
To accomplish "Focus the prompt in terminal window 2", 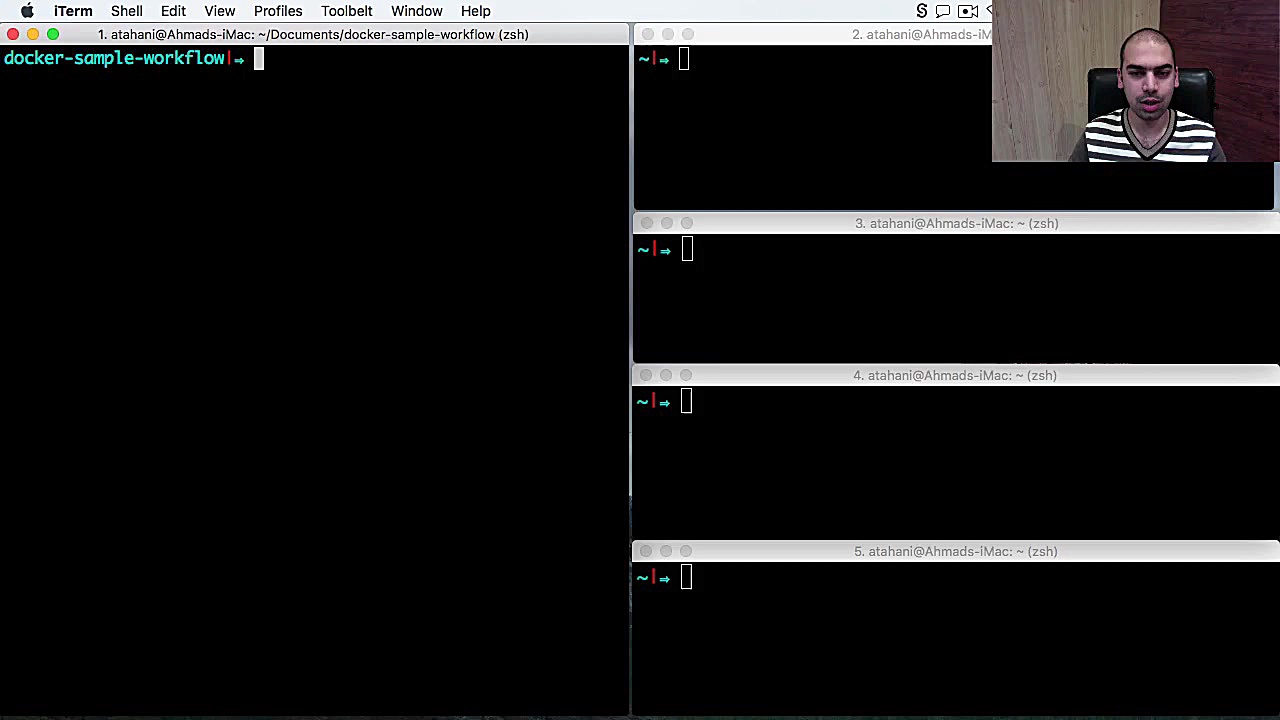I will pos(684,60).
